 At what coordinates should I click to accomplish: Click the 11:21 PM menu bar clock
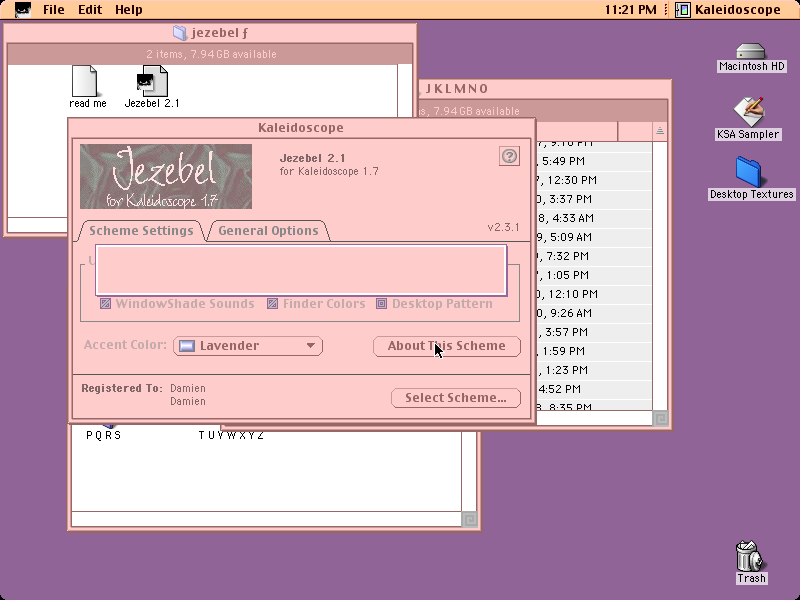click(x=631, y=10)
